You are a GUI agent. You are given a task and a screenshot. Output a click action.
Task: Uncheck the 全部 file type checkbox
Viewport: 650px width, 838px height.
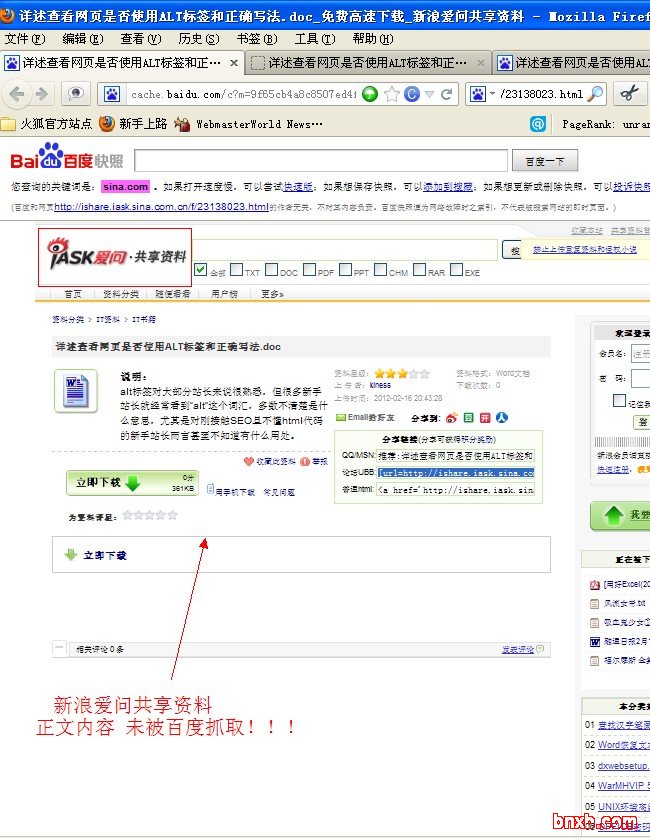click(201, 270)
